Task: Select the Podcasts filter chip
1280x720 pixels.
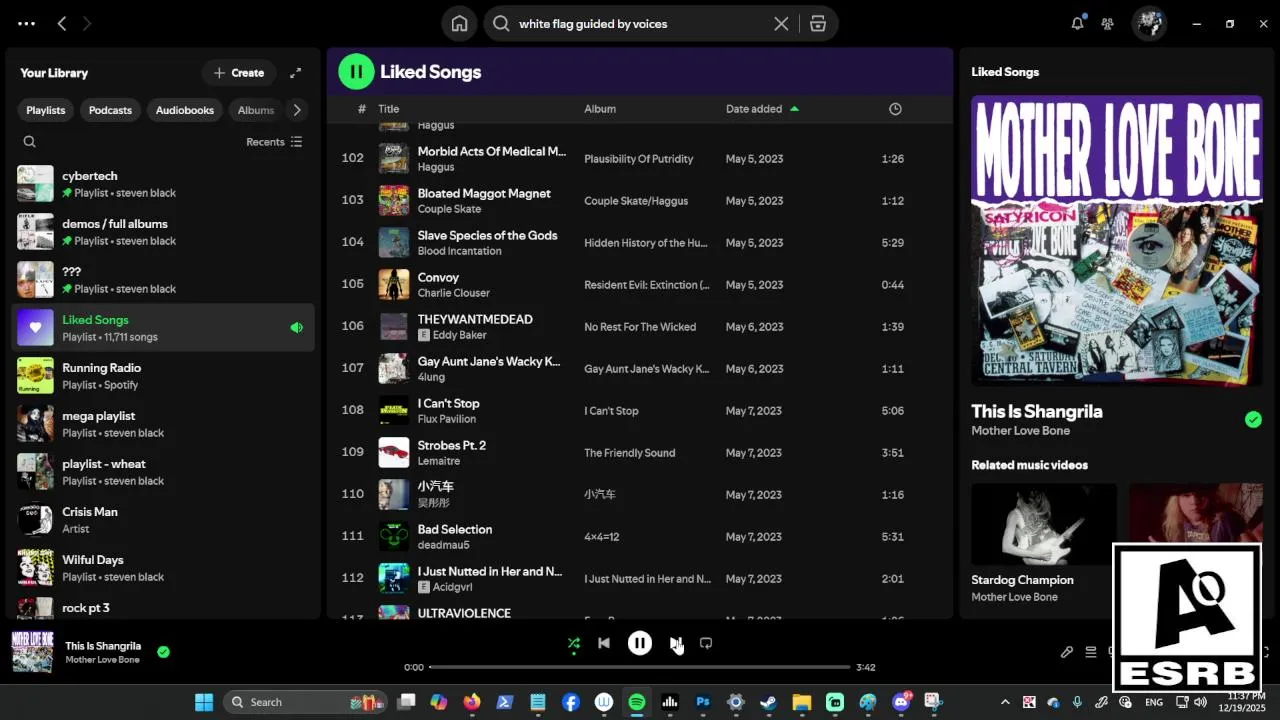Action: pos(110,110)
